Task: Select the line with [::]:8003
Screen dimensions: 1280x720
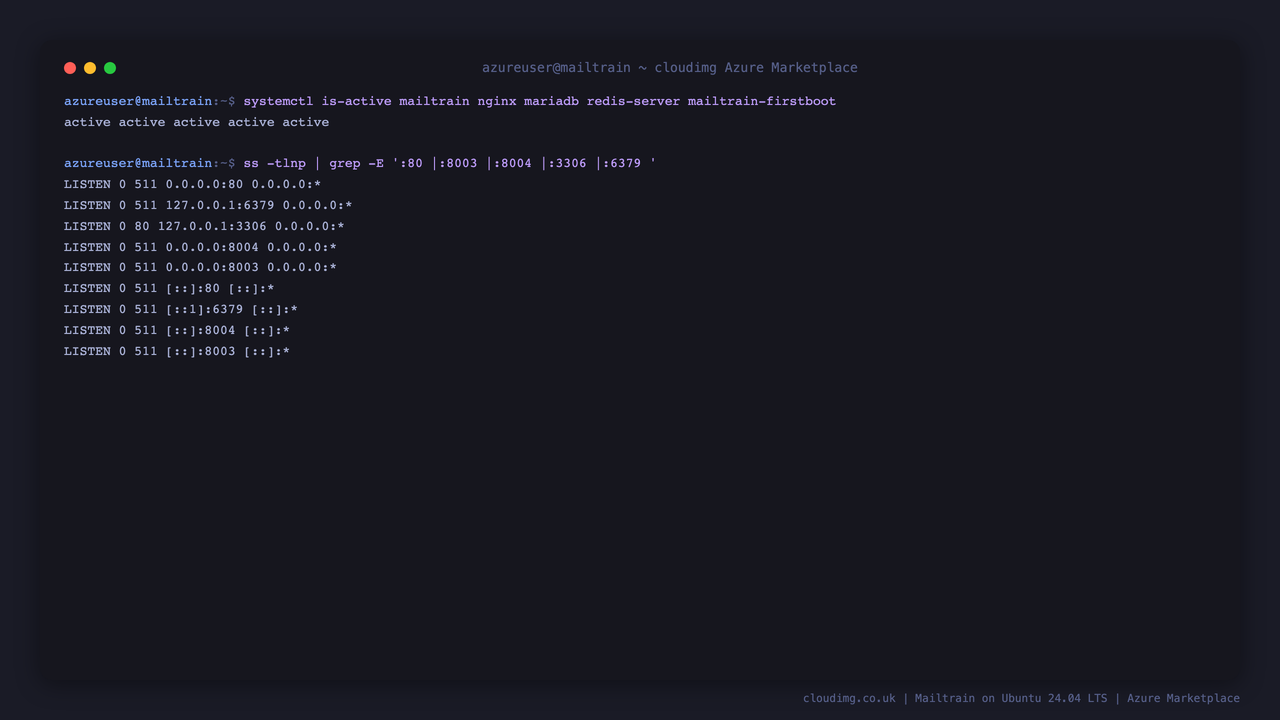Action: click(177, 351)
